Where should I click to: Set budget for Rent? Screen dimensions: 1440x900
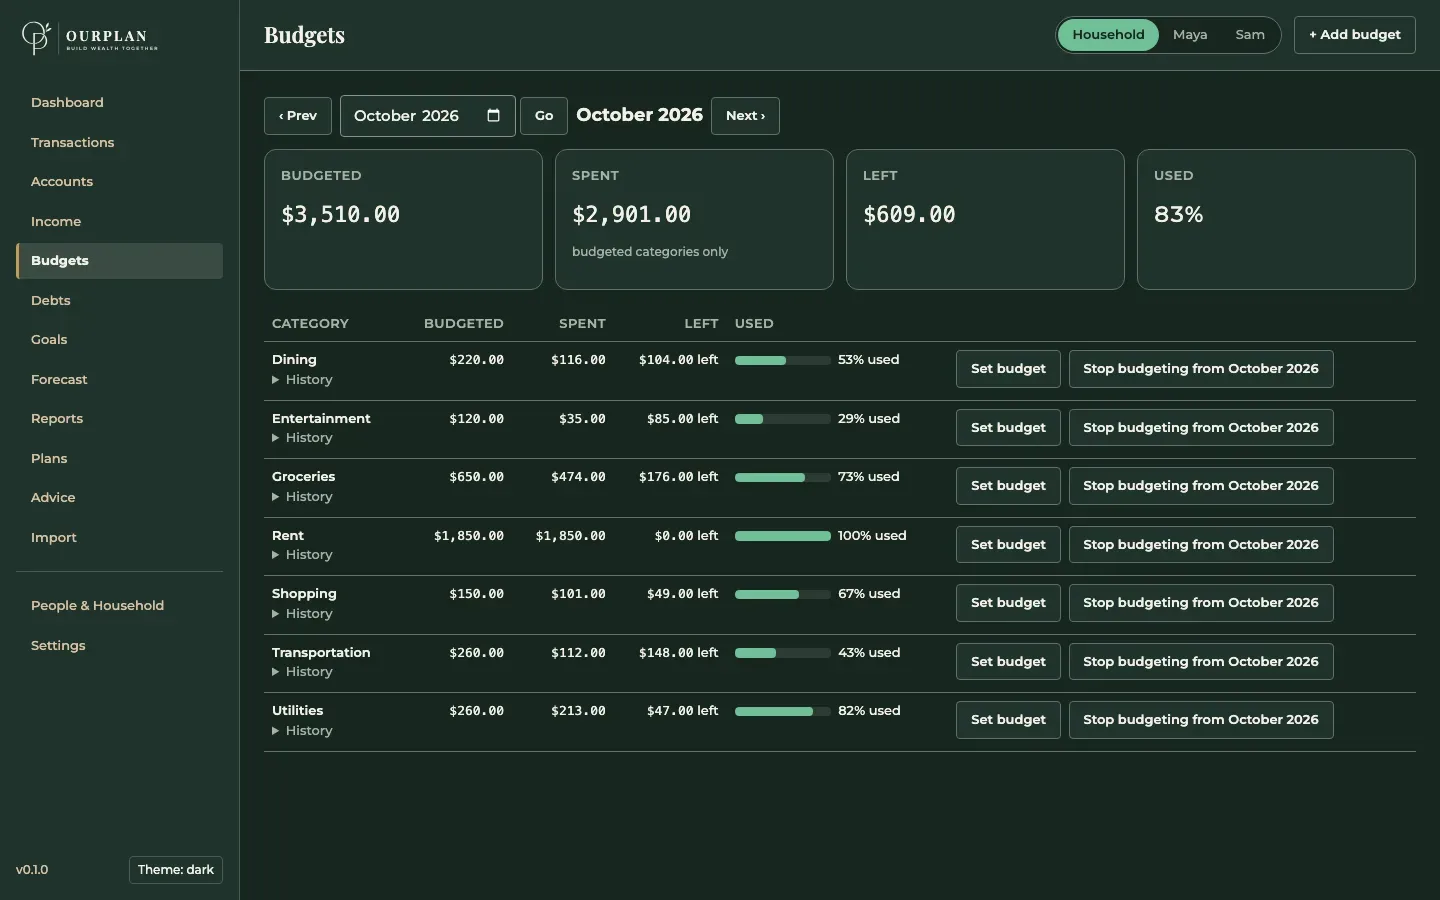(1008, 545)
